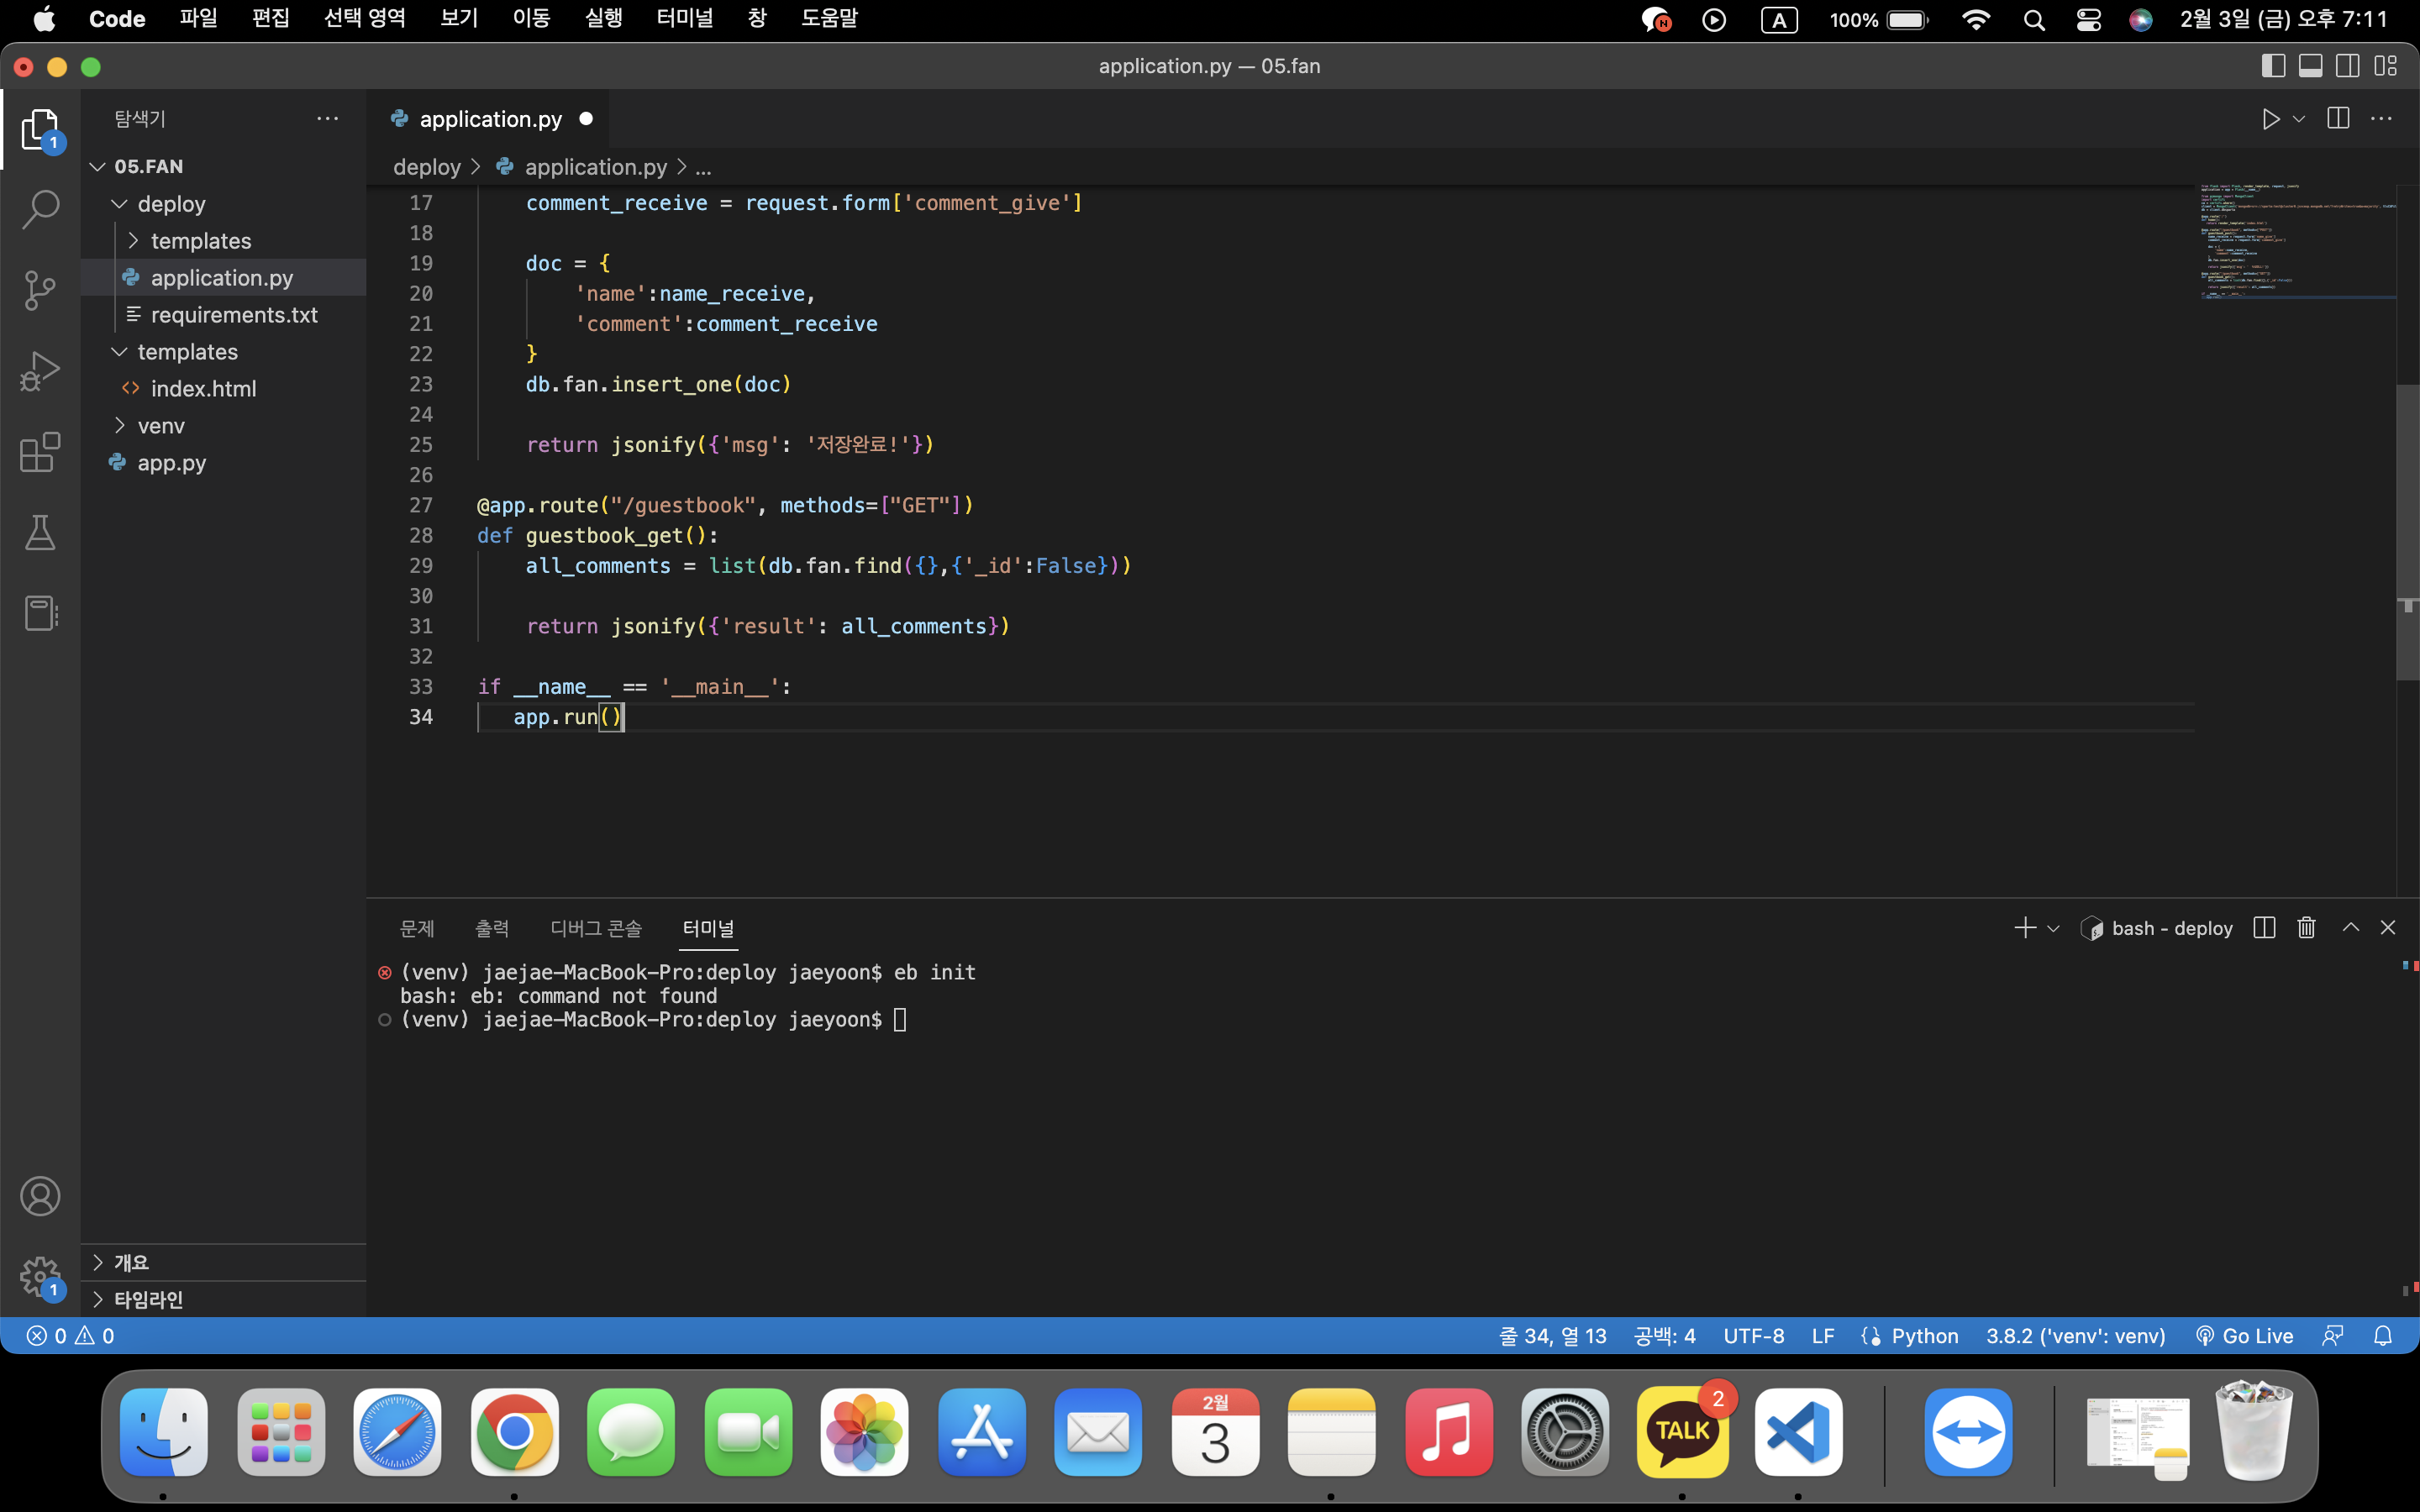
Task: Open the Accounts menu icon
Action: click(x=40, y=1196)
